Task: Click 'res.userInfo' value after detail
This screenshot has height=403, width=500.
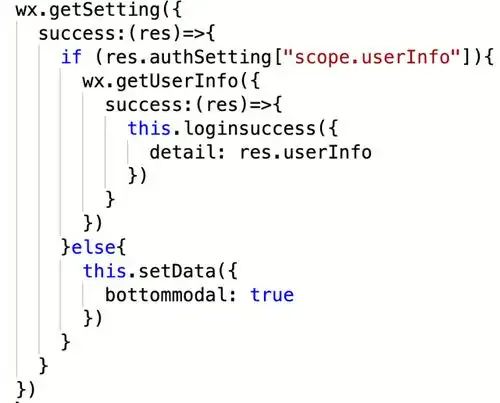Action: (x=306, y=152)
